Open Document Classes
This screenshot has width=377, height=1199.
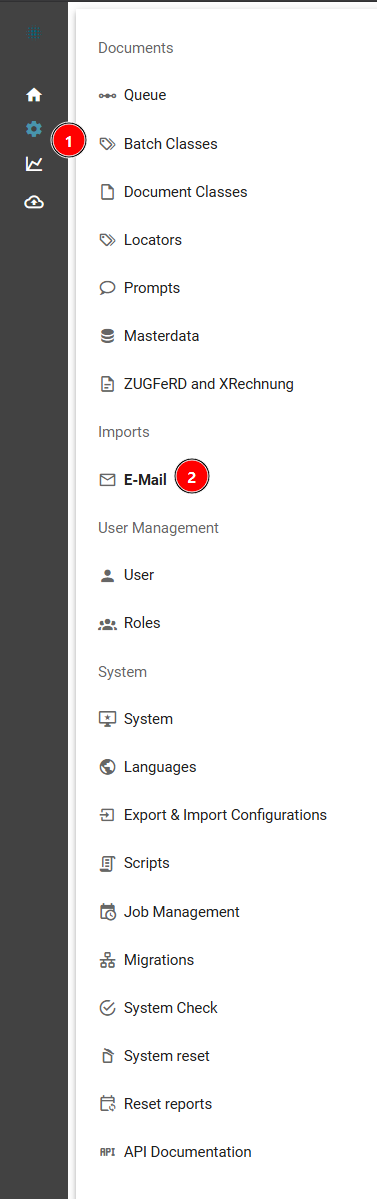(x=186, y=192)
